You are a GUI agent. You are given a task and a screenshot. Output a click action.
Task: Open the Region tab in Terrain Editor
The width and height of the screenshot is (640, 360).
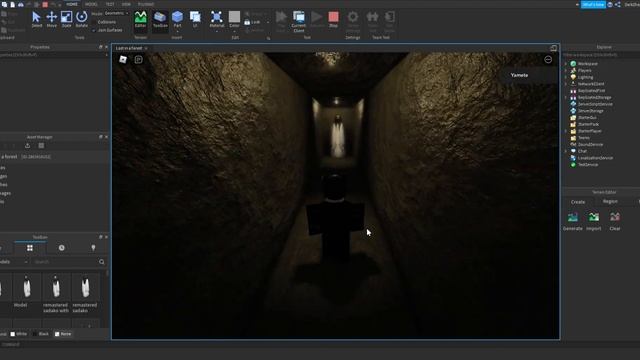point(610,202)
